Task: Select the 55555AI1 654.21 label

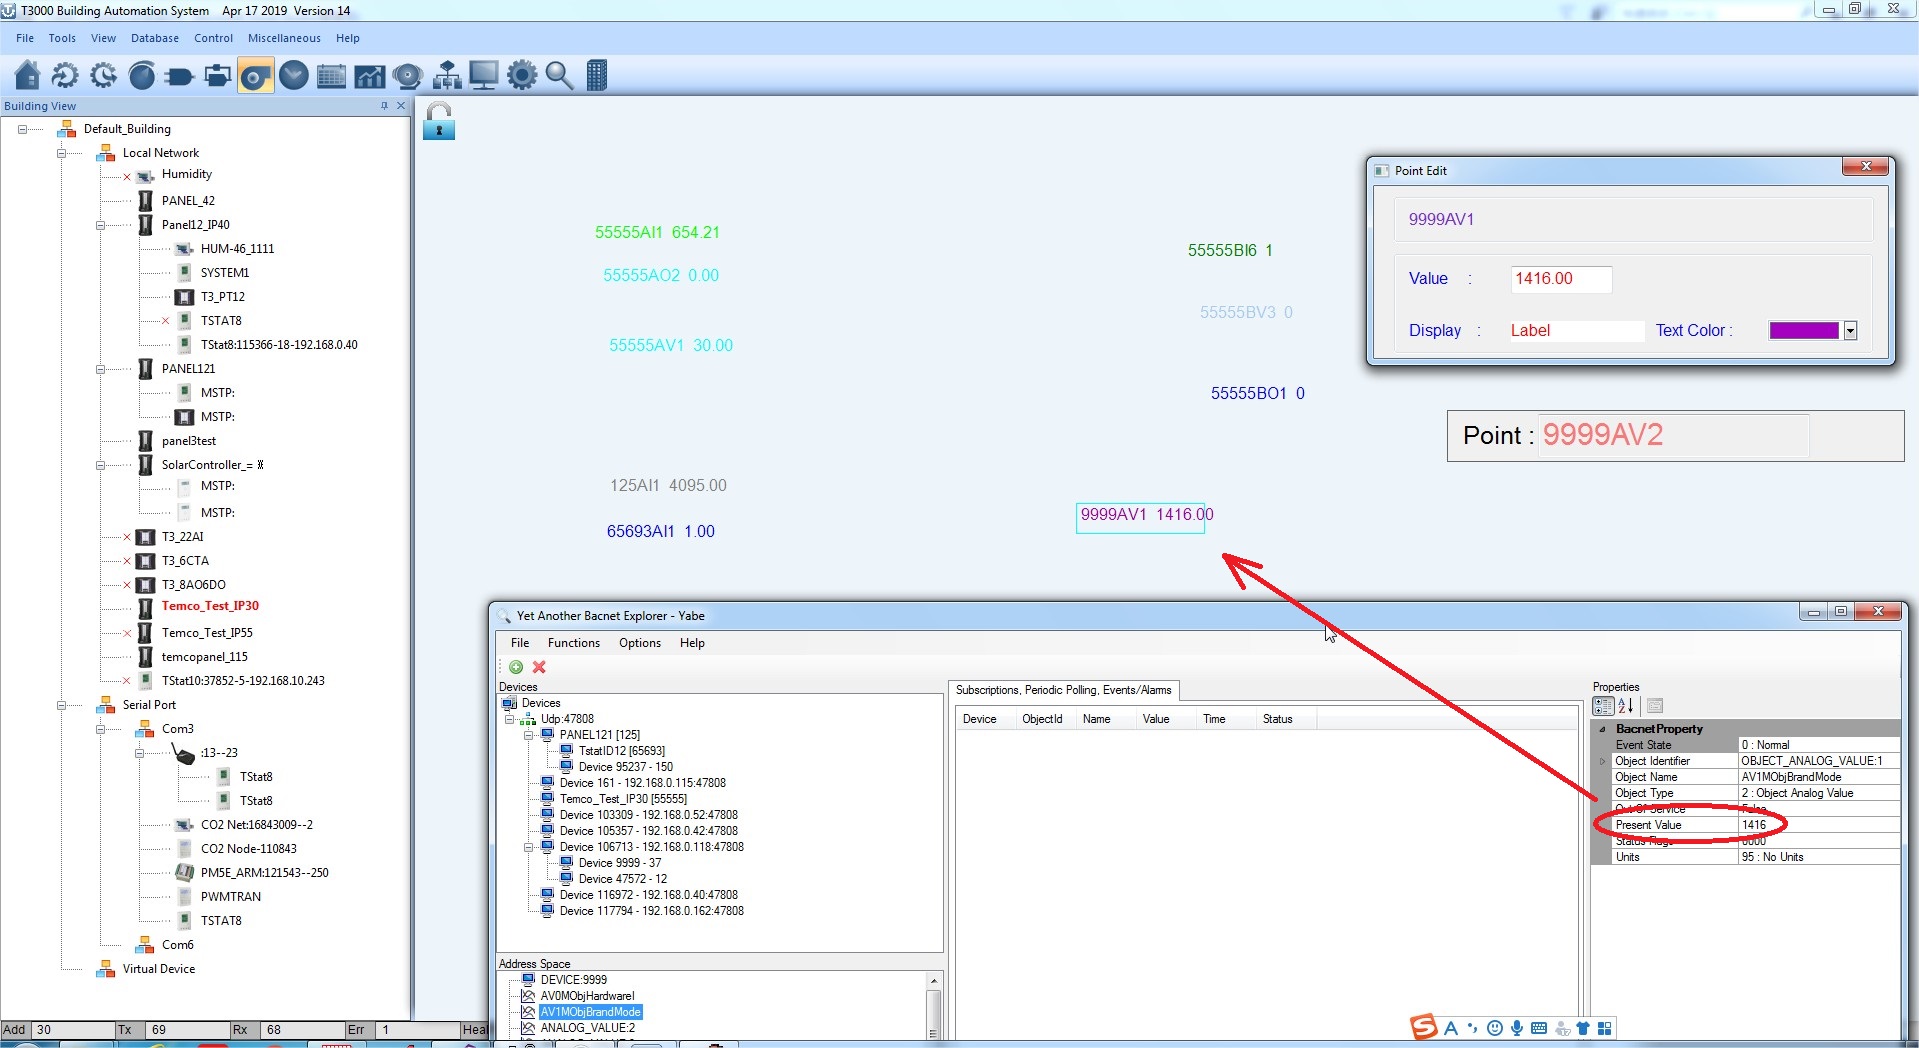Action: (657, 232)
